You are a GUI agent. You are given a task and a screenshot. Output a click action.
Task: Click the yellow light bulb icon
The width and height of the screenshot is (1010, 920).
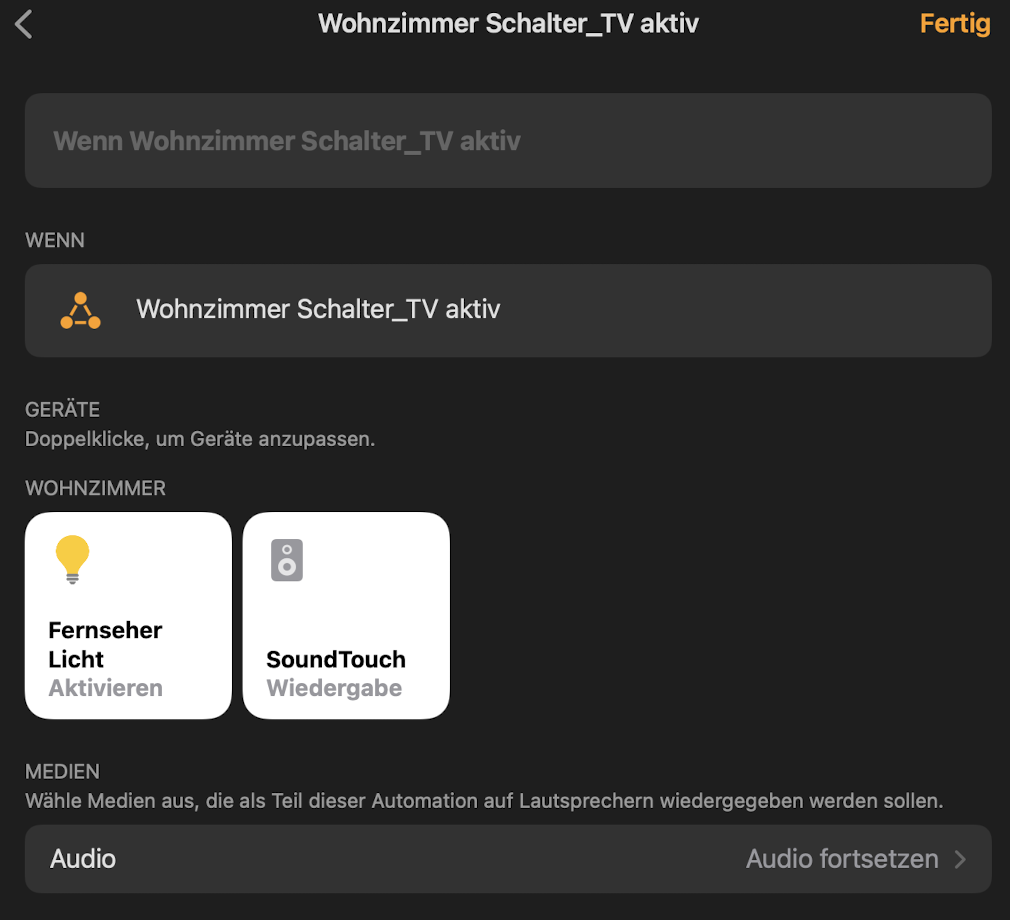click(72, 559)
